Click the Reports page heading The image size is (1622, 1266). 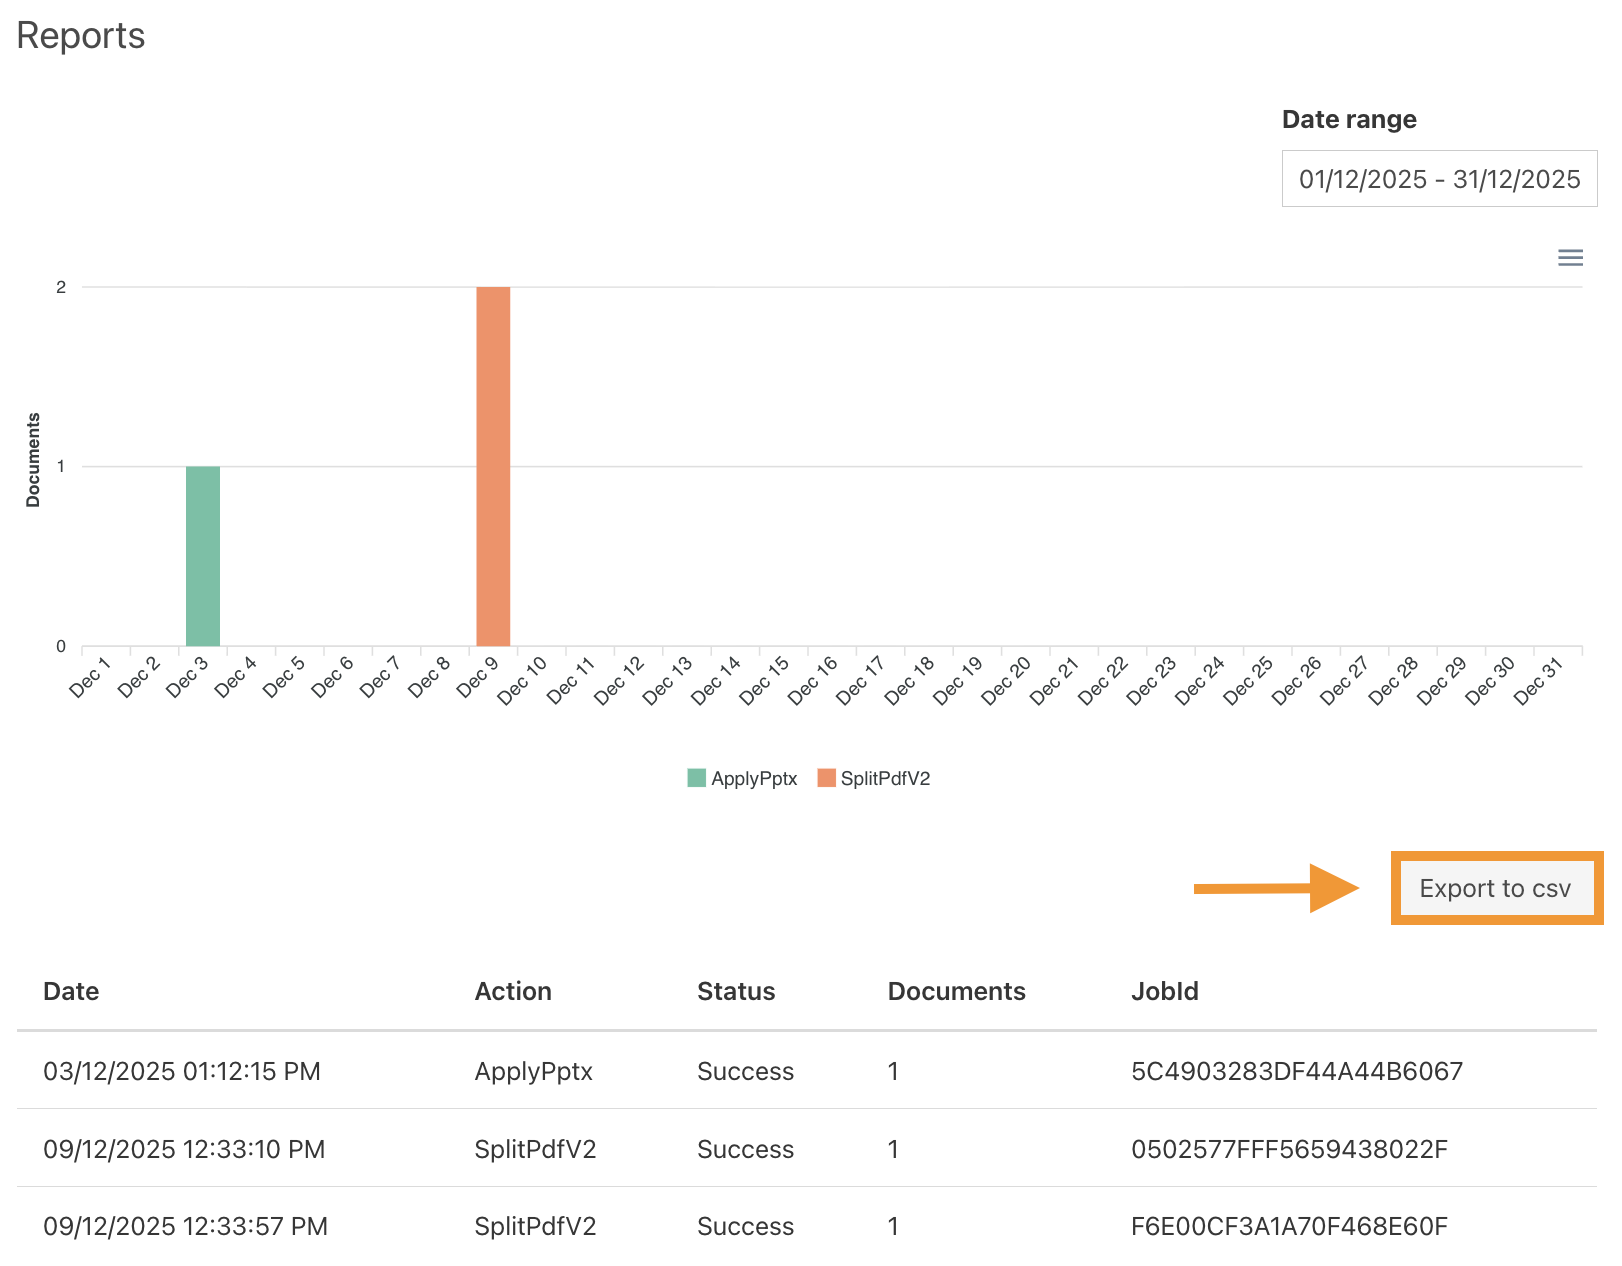(x=80, y=35)
